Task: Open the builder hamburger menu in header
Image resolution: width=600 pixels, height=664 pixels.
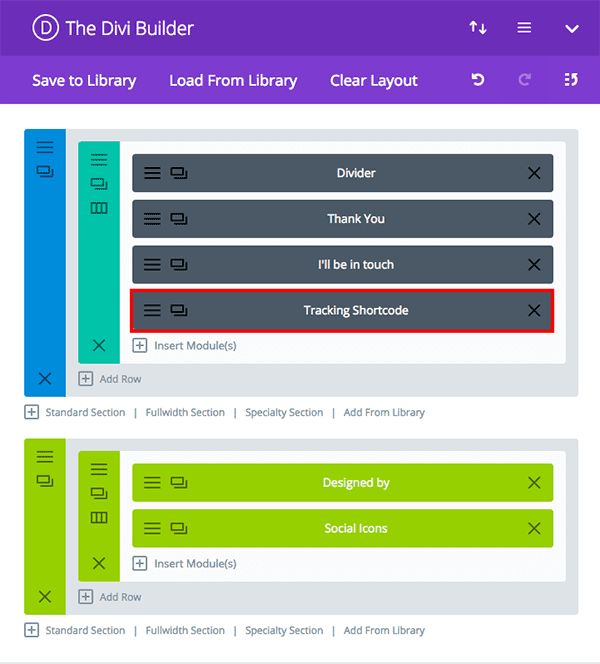Action: [524, 28]
